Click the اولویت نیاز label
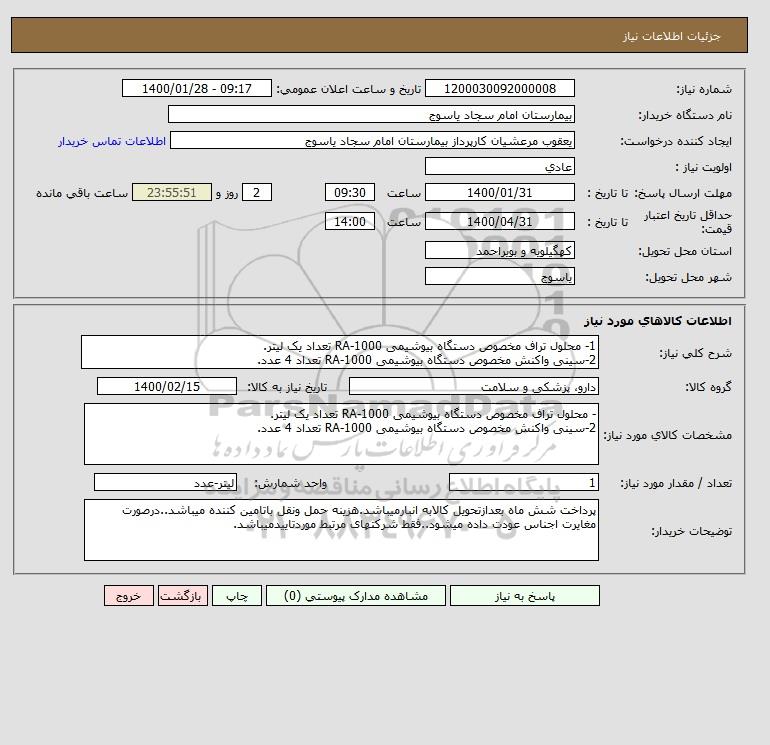Image resolution: width=770 pixels, height=745 pixels. coord(704,167)
